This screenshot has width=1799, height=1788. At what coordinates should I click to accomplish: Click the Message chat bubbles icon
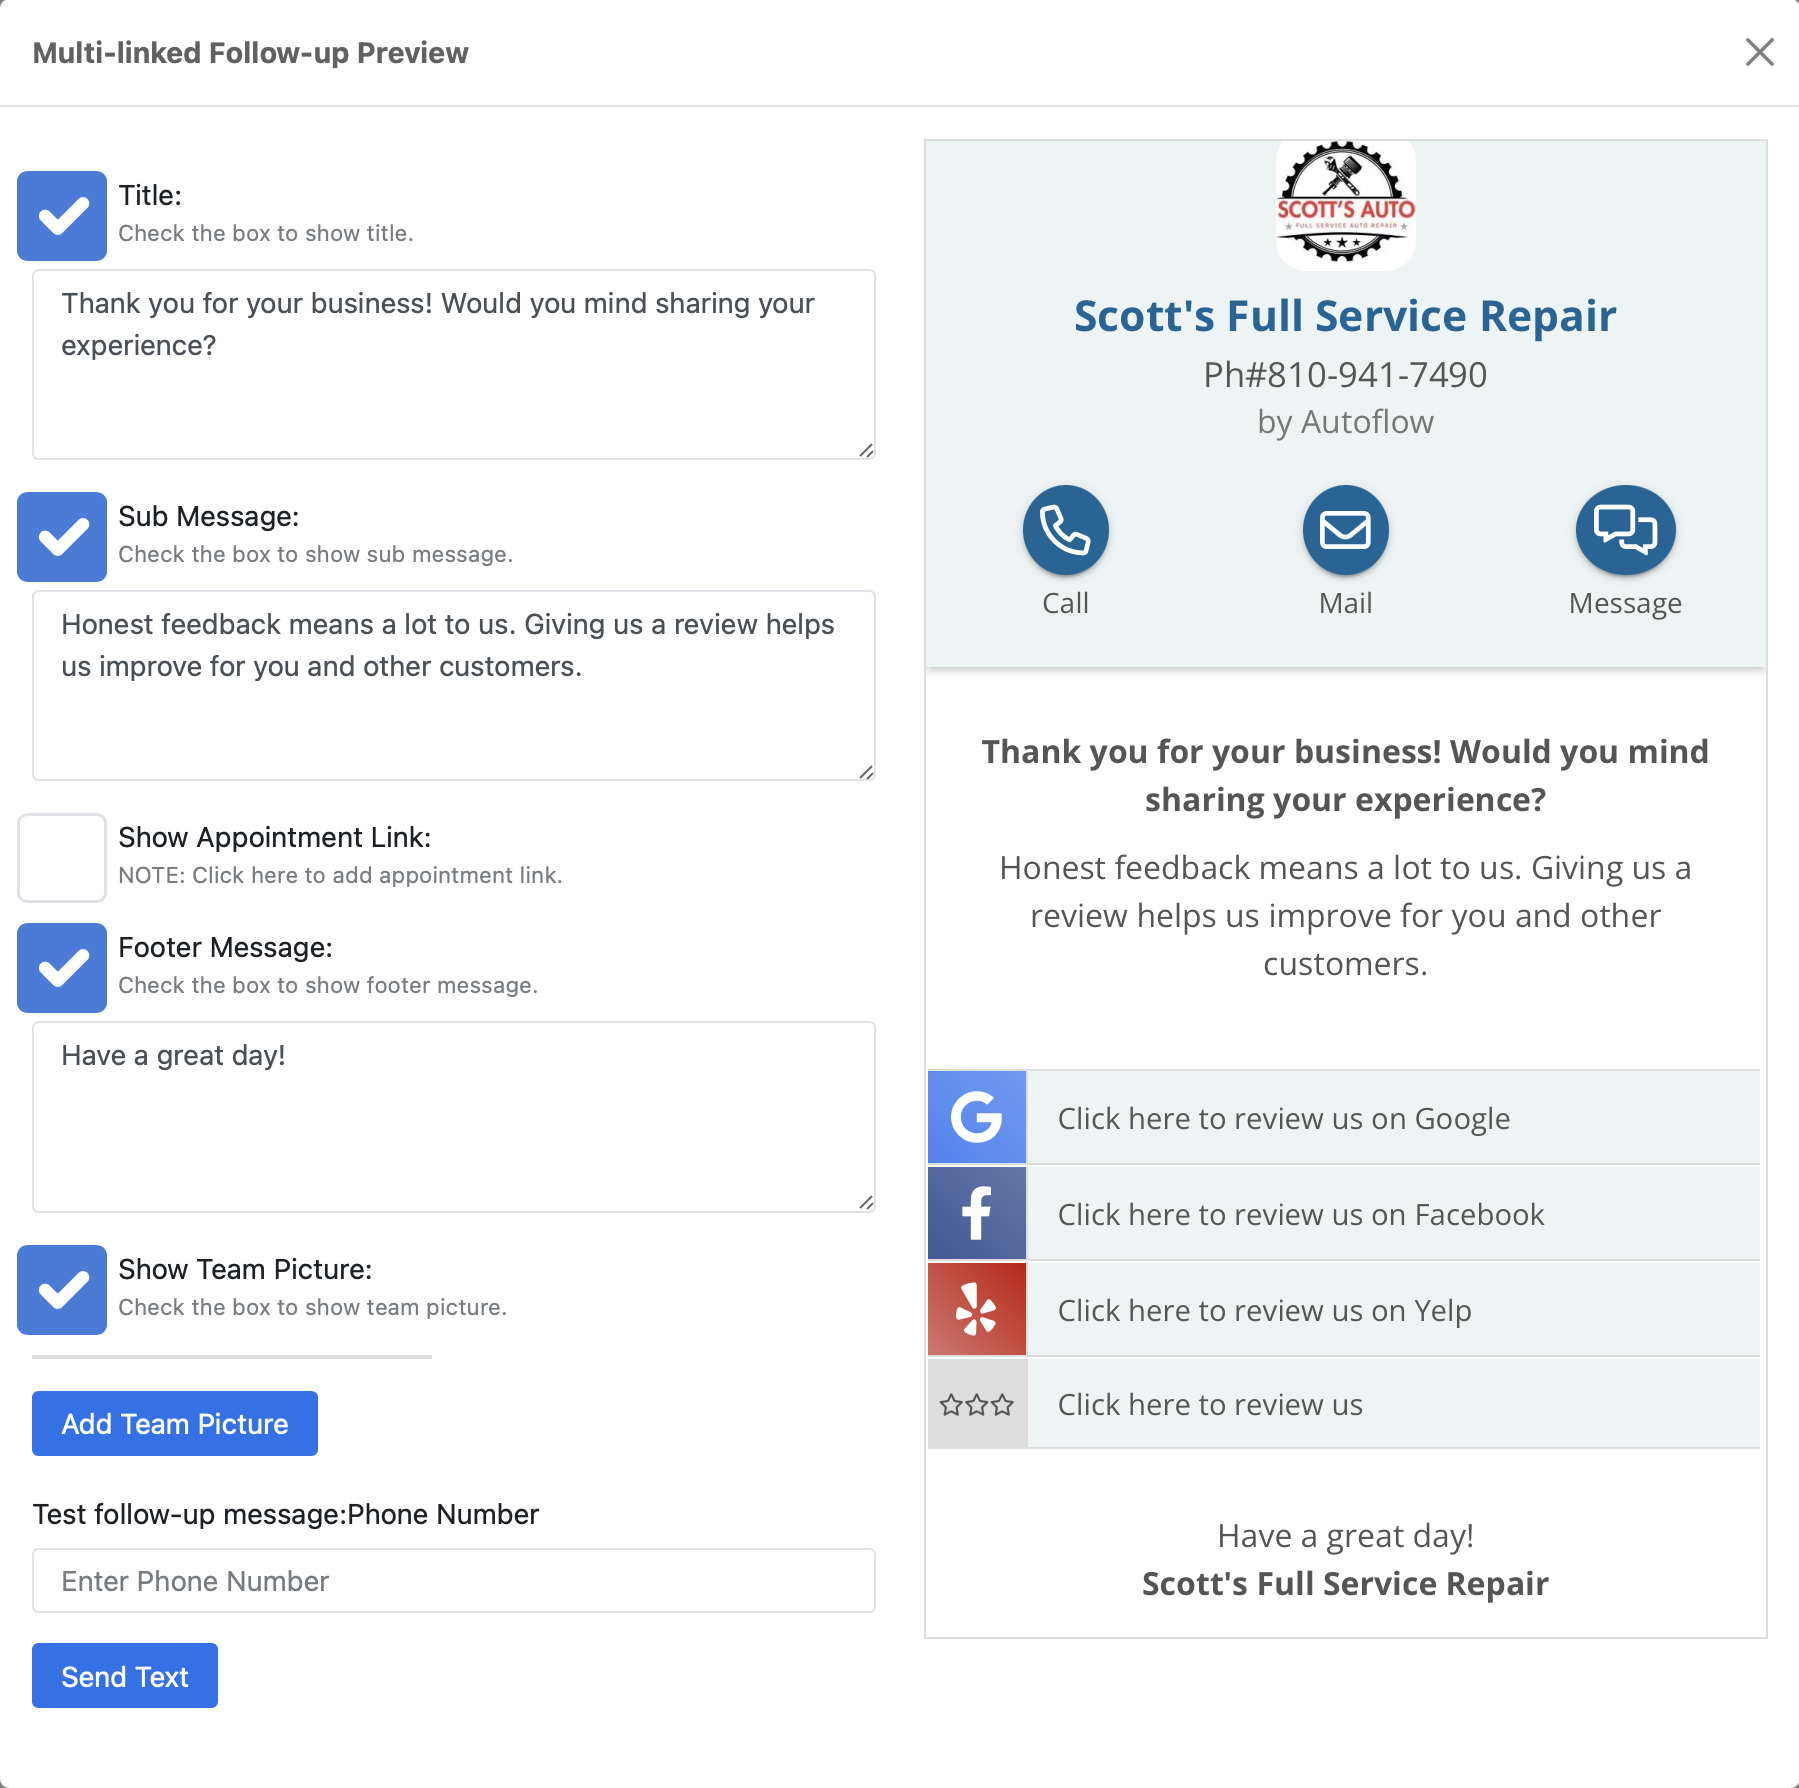[x=1625, y=530]
